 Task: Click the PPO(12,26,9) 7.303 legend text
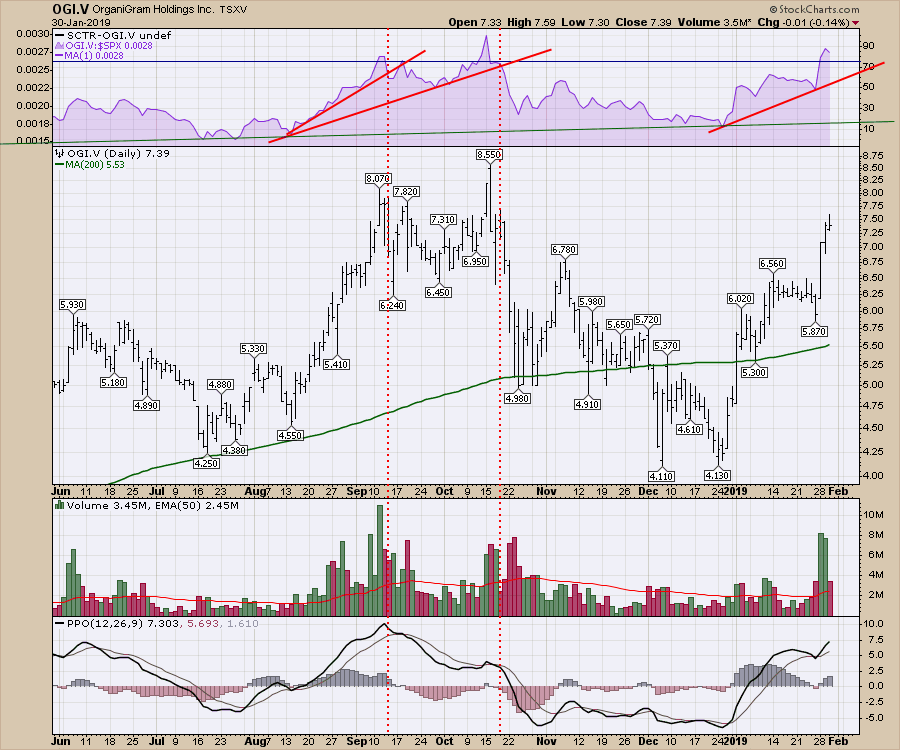(123, 623)
